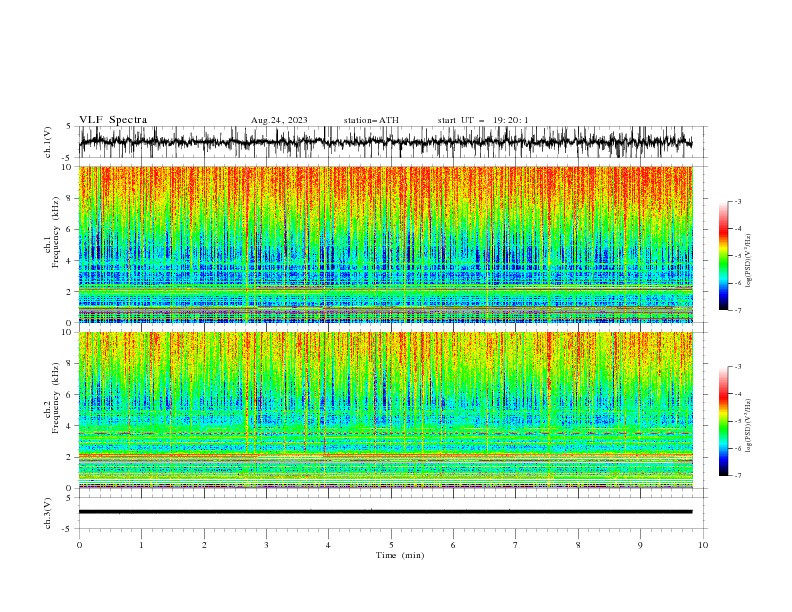Click the ch.3 flat black waveform trace
The image size is (792, 612).
point(385,512)
